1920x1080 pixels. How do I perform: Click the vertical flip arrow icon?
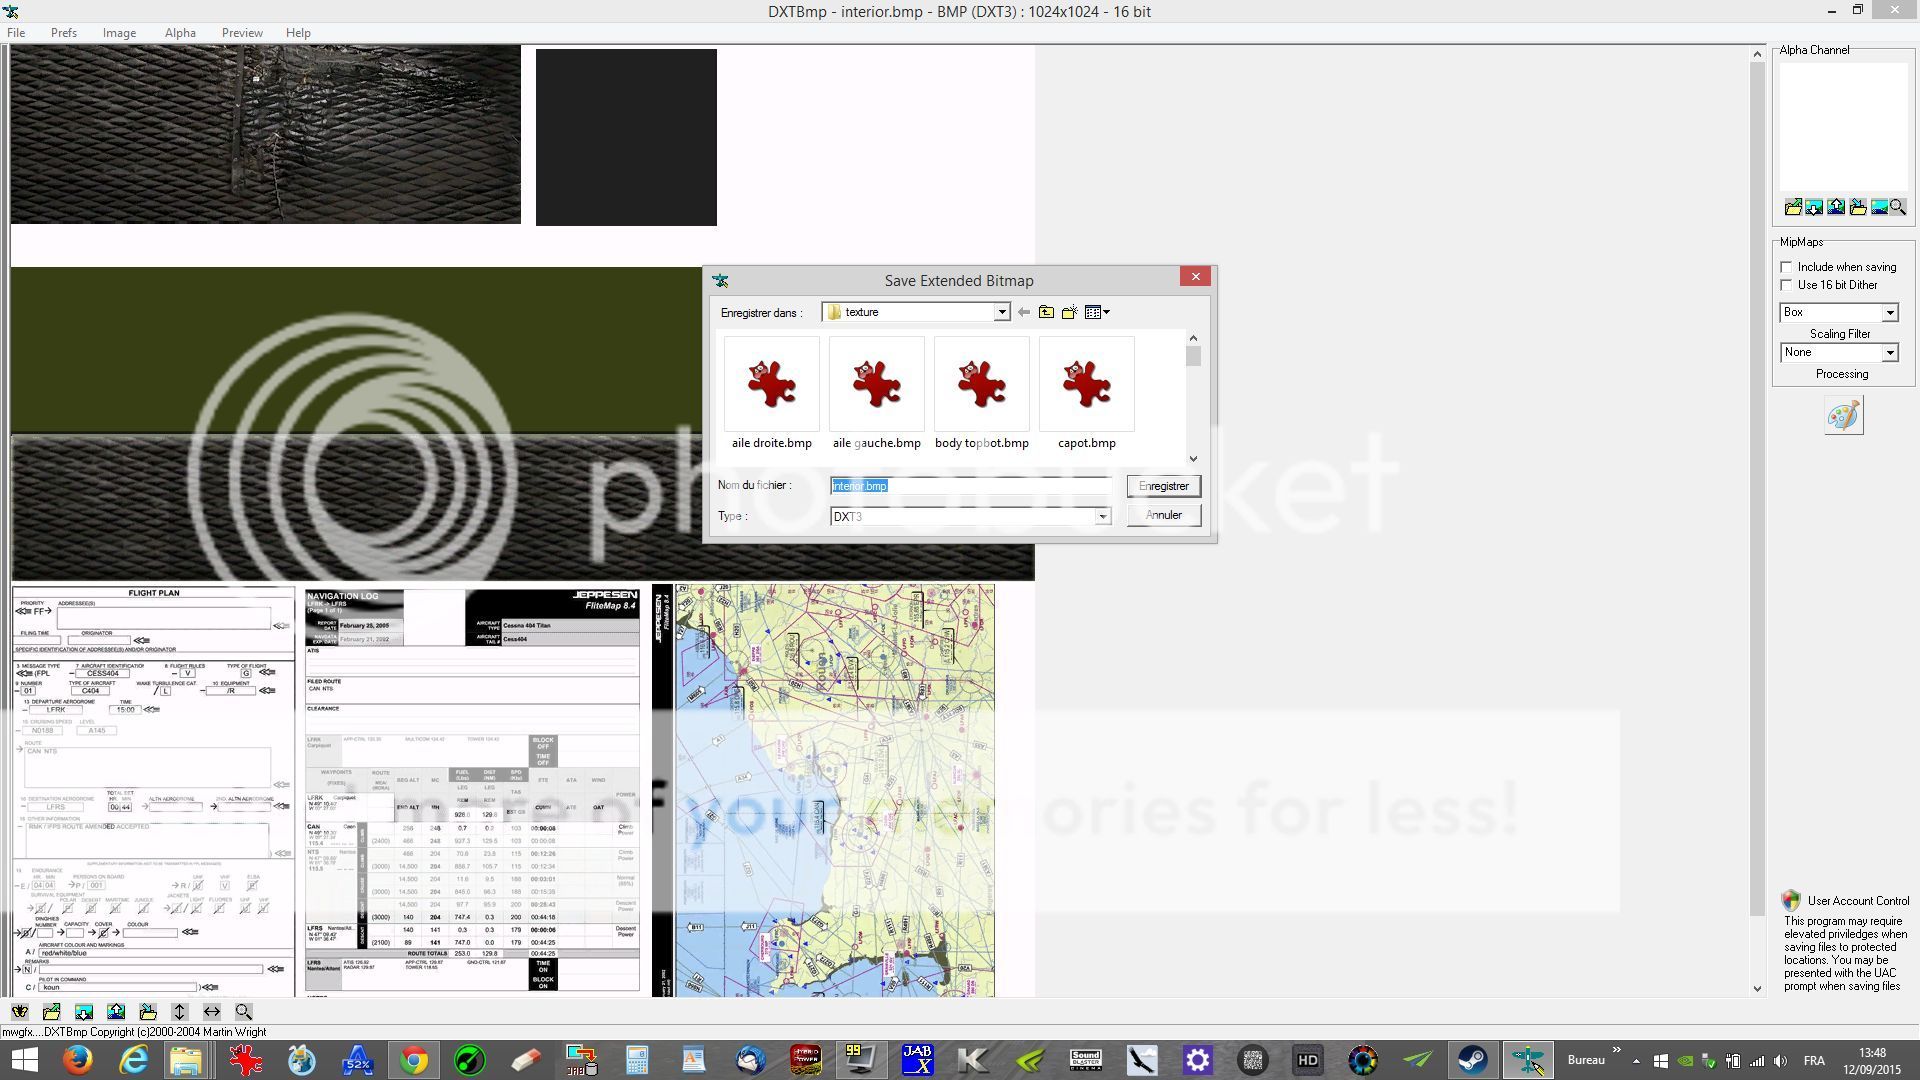pyautogui.click(x=180, y=1012)
